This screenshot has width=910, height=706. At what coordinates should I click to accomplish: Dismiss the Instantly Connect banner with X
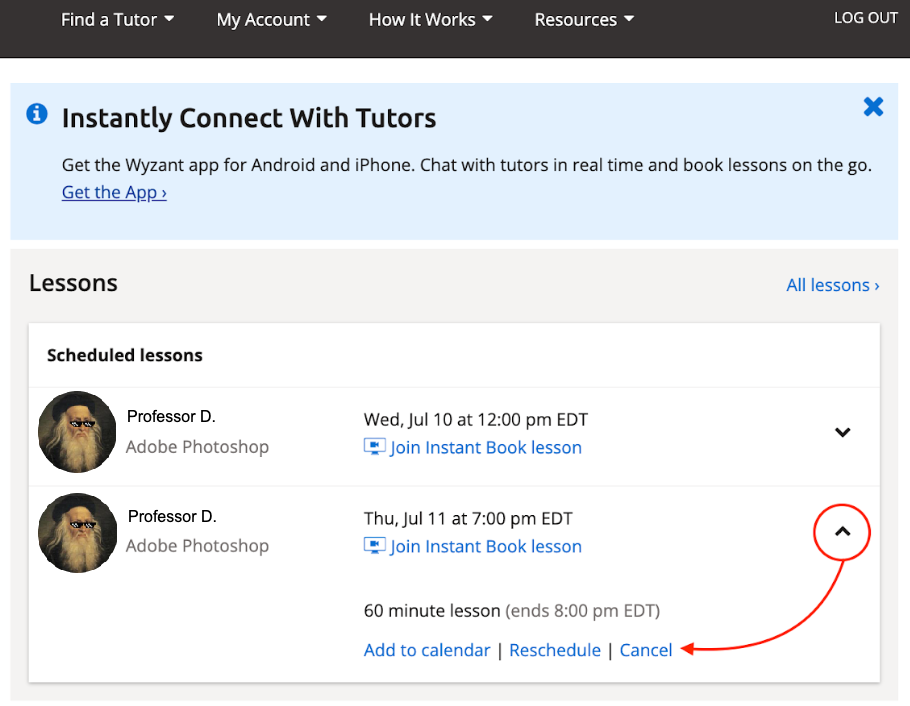pos(873,107)
